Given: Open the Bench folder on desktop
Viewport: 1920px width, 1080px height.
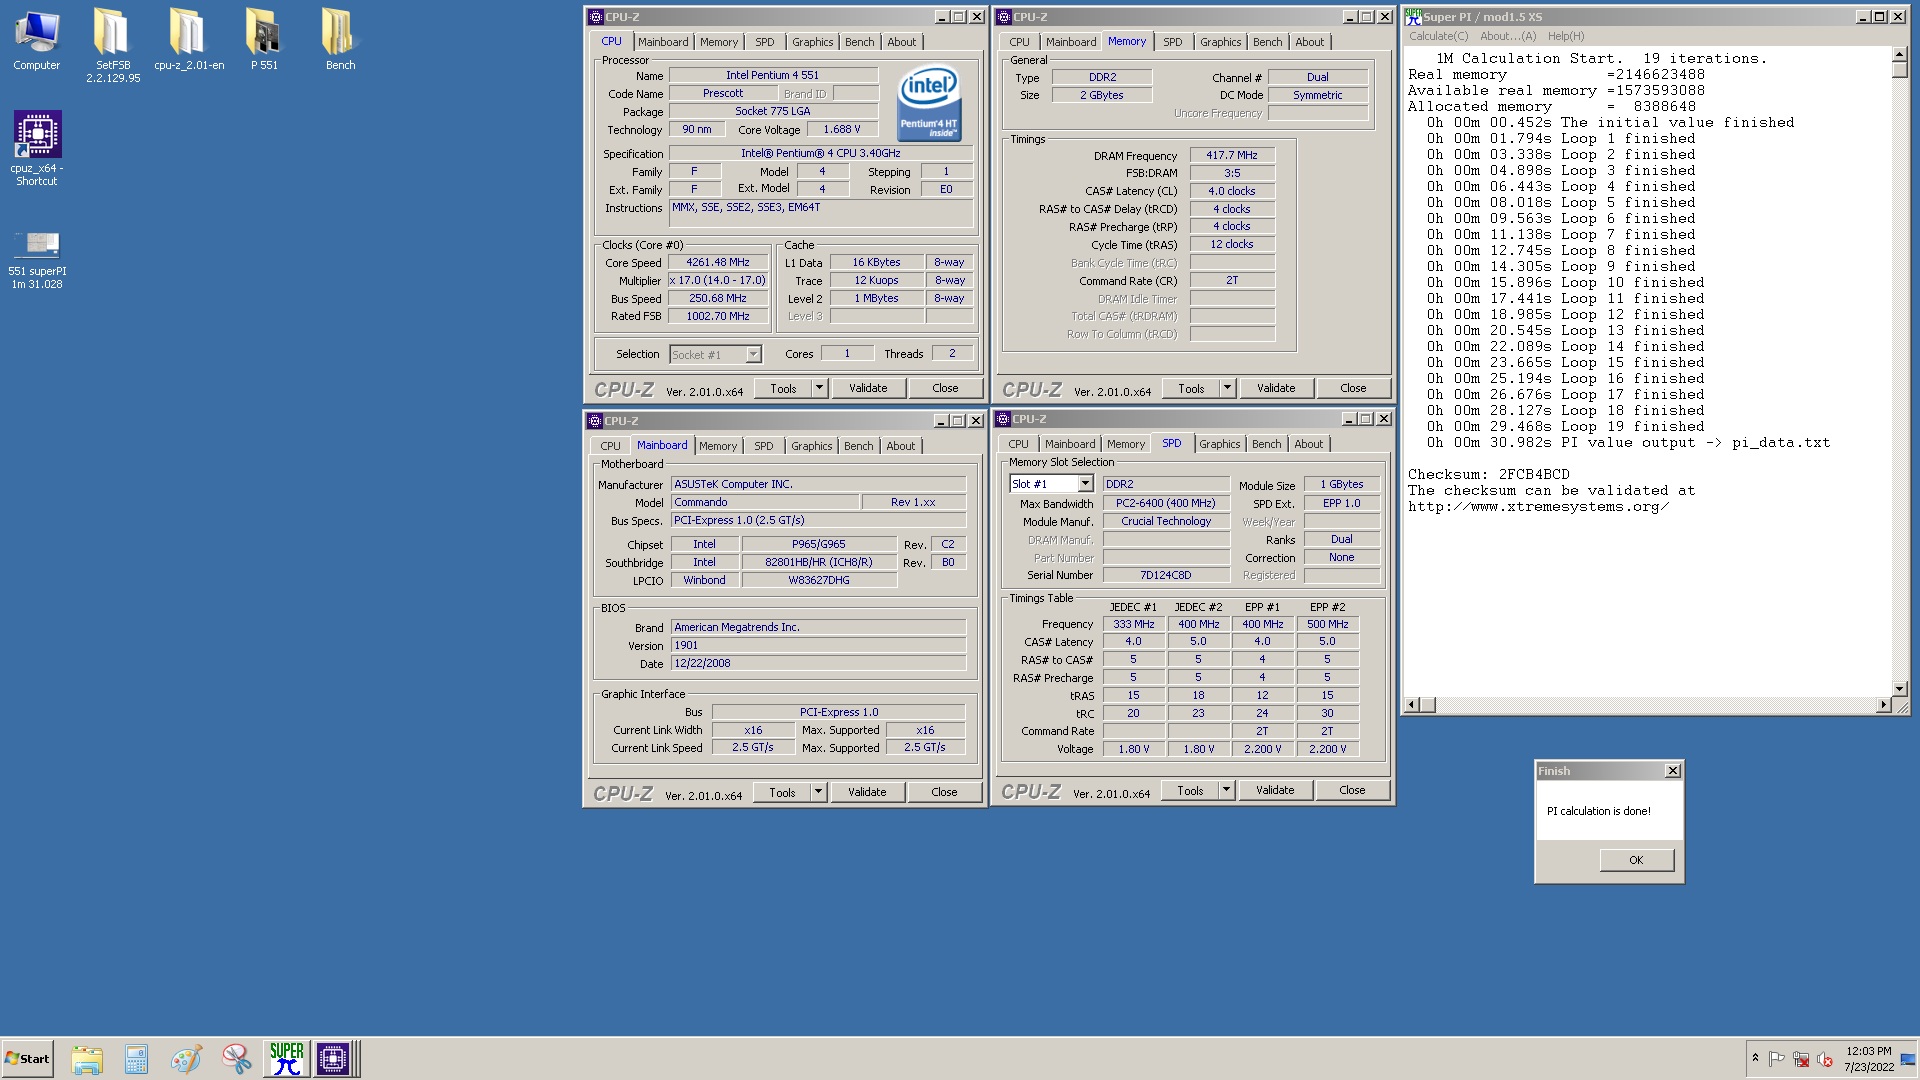Looking at the screenshot, I should 340,40.
